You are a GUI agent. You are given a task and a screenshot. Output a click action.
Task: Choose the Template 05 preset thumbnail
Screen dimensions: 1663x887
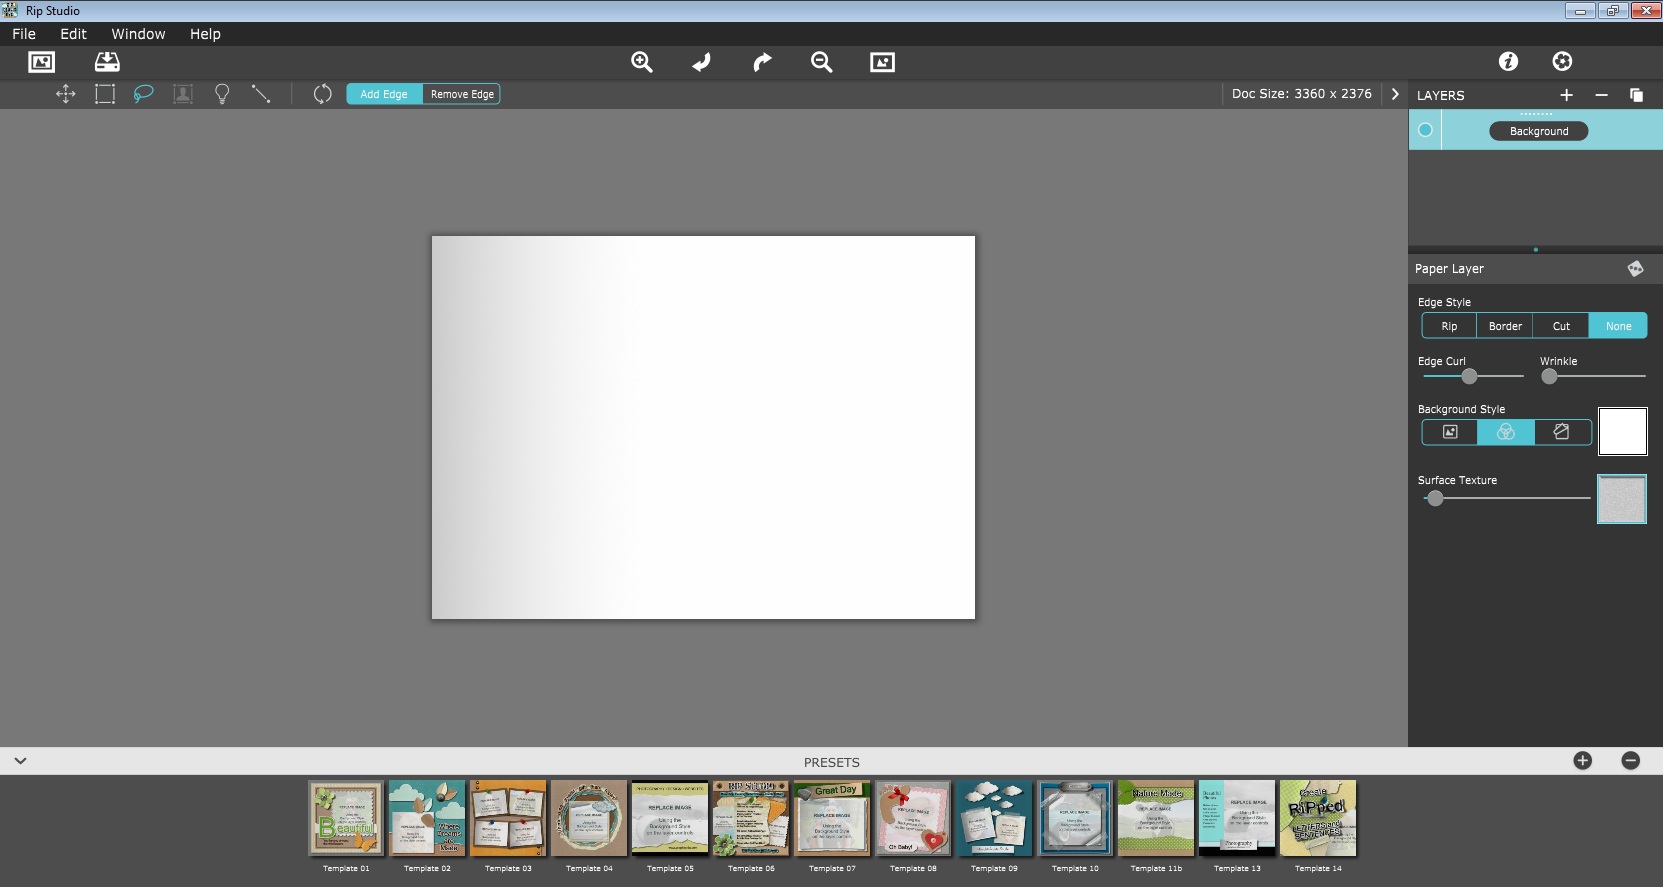click(670, 819)
